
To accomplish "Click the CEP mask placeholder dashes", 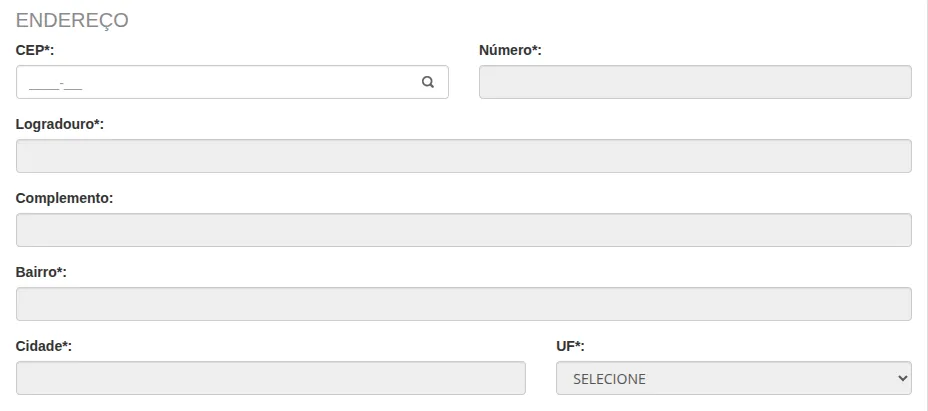I will (x=55, y=83).
